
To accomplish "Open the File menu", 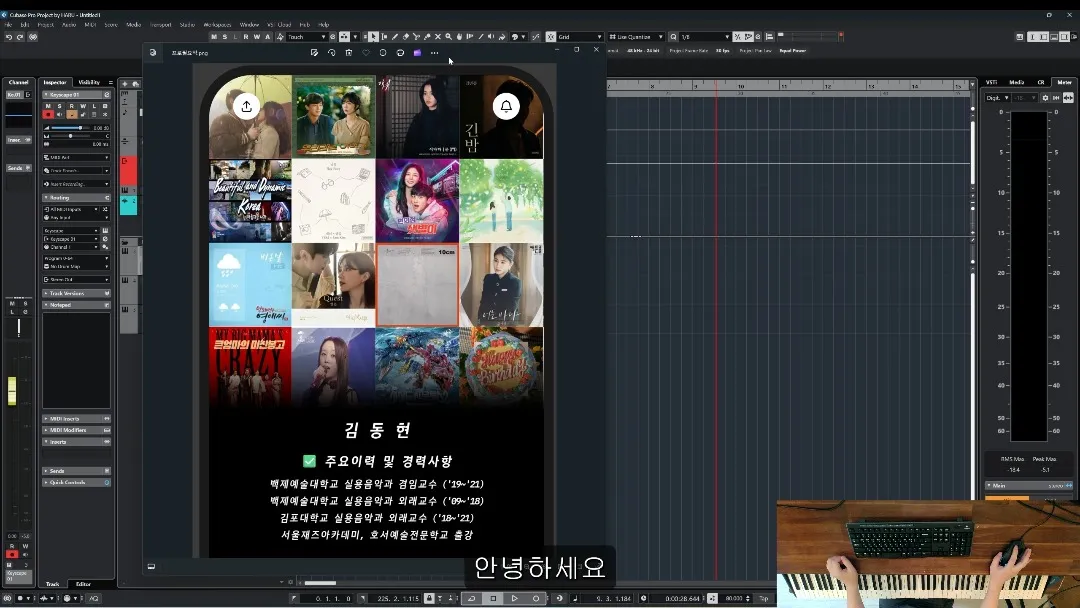I will (x=8, y=25).
